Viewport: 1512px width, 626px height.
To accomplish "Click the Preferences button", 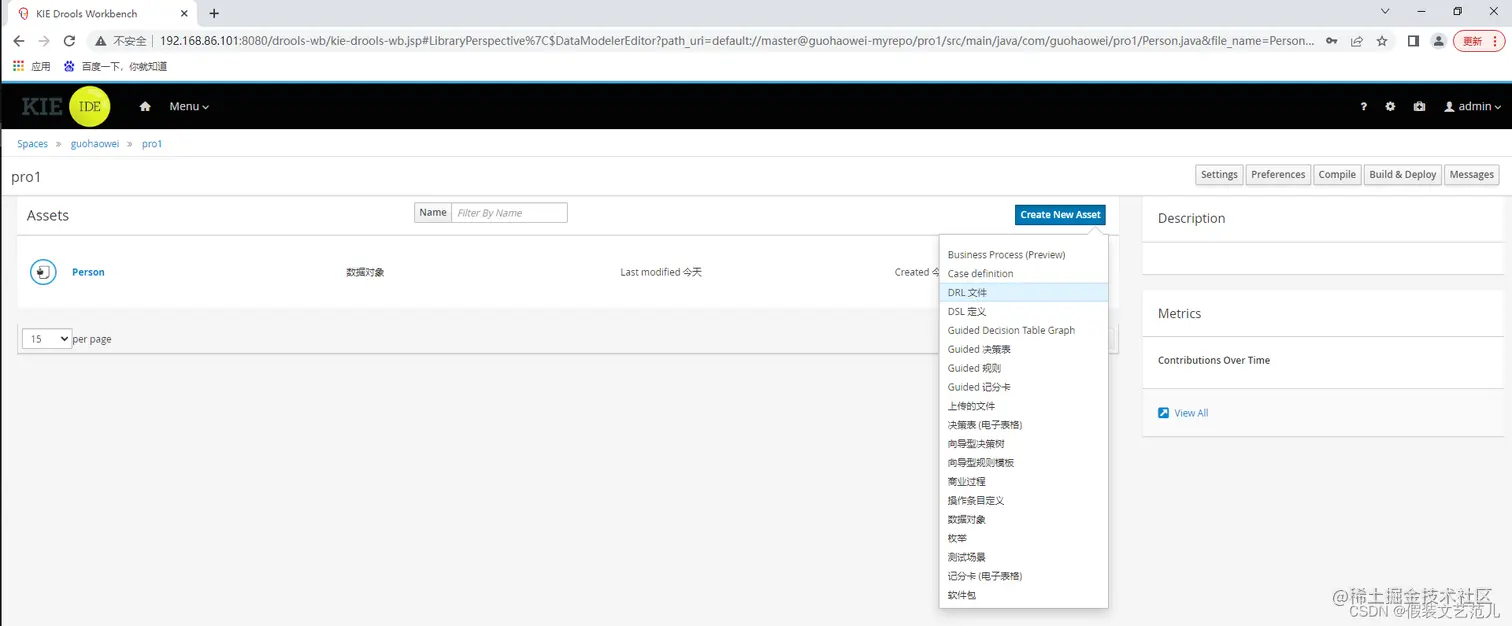I will [x=1278, y=175].
